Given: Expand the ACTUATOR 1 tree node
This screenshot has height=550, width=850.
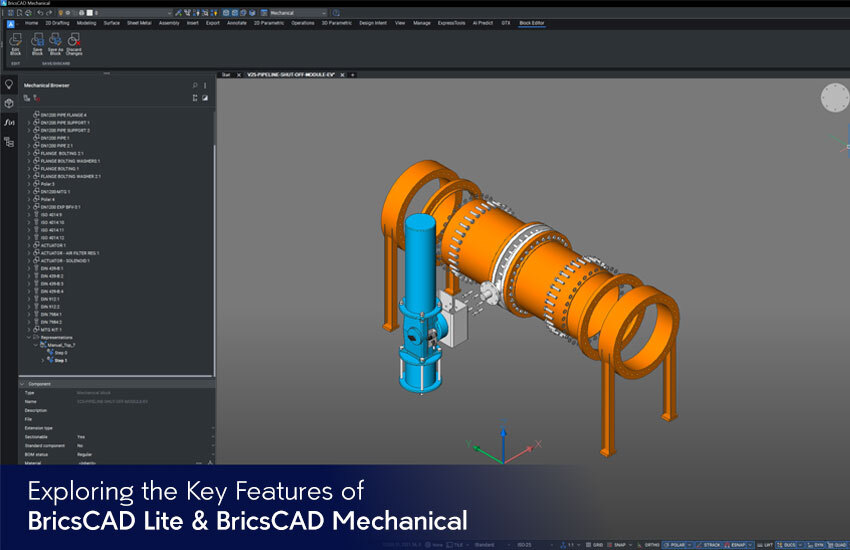Looking at the screenshot, I should (29, 245).
